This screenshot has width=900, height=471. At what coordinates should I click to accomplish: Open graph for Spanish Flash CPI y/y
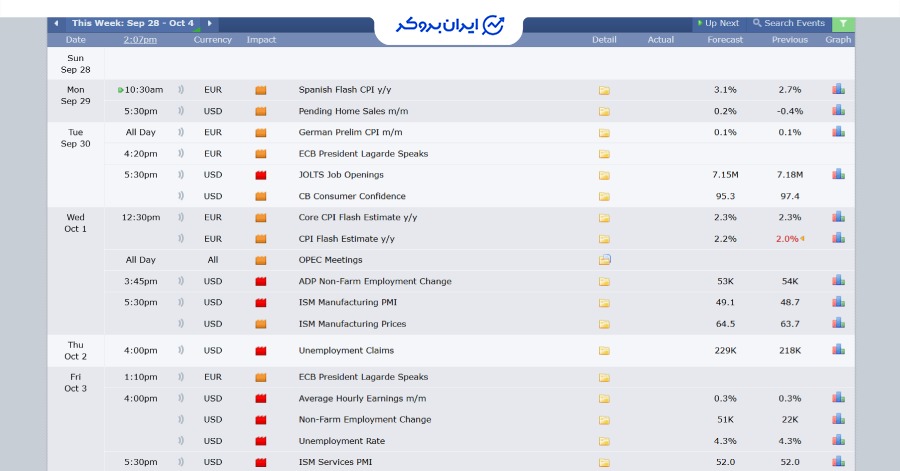pos(838,89)
